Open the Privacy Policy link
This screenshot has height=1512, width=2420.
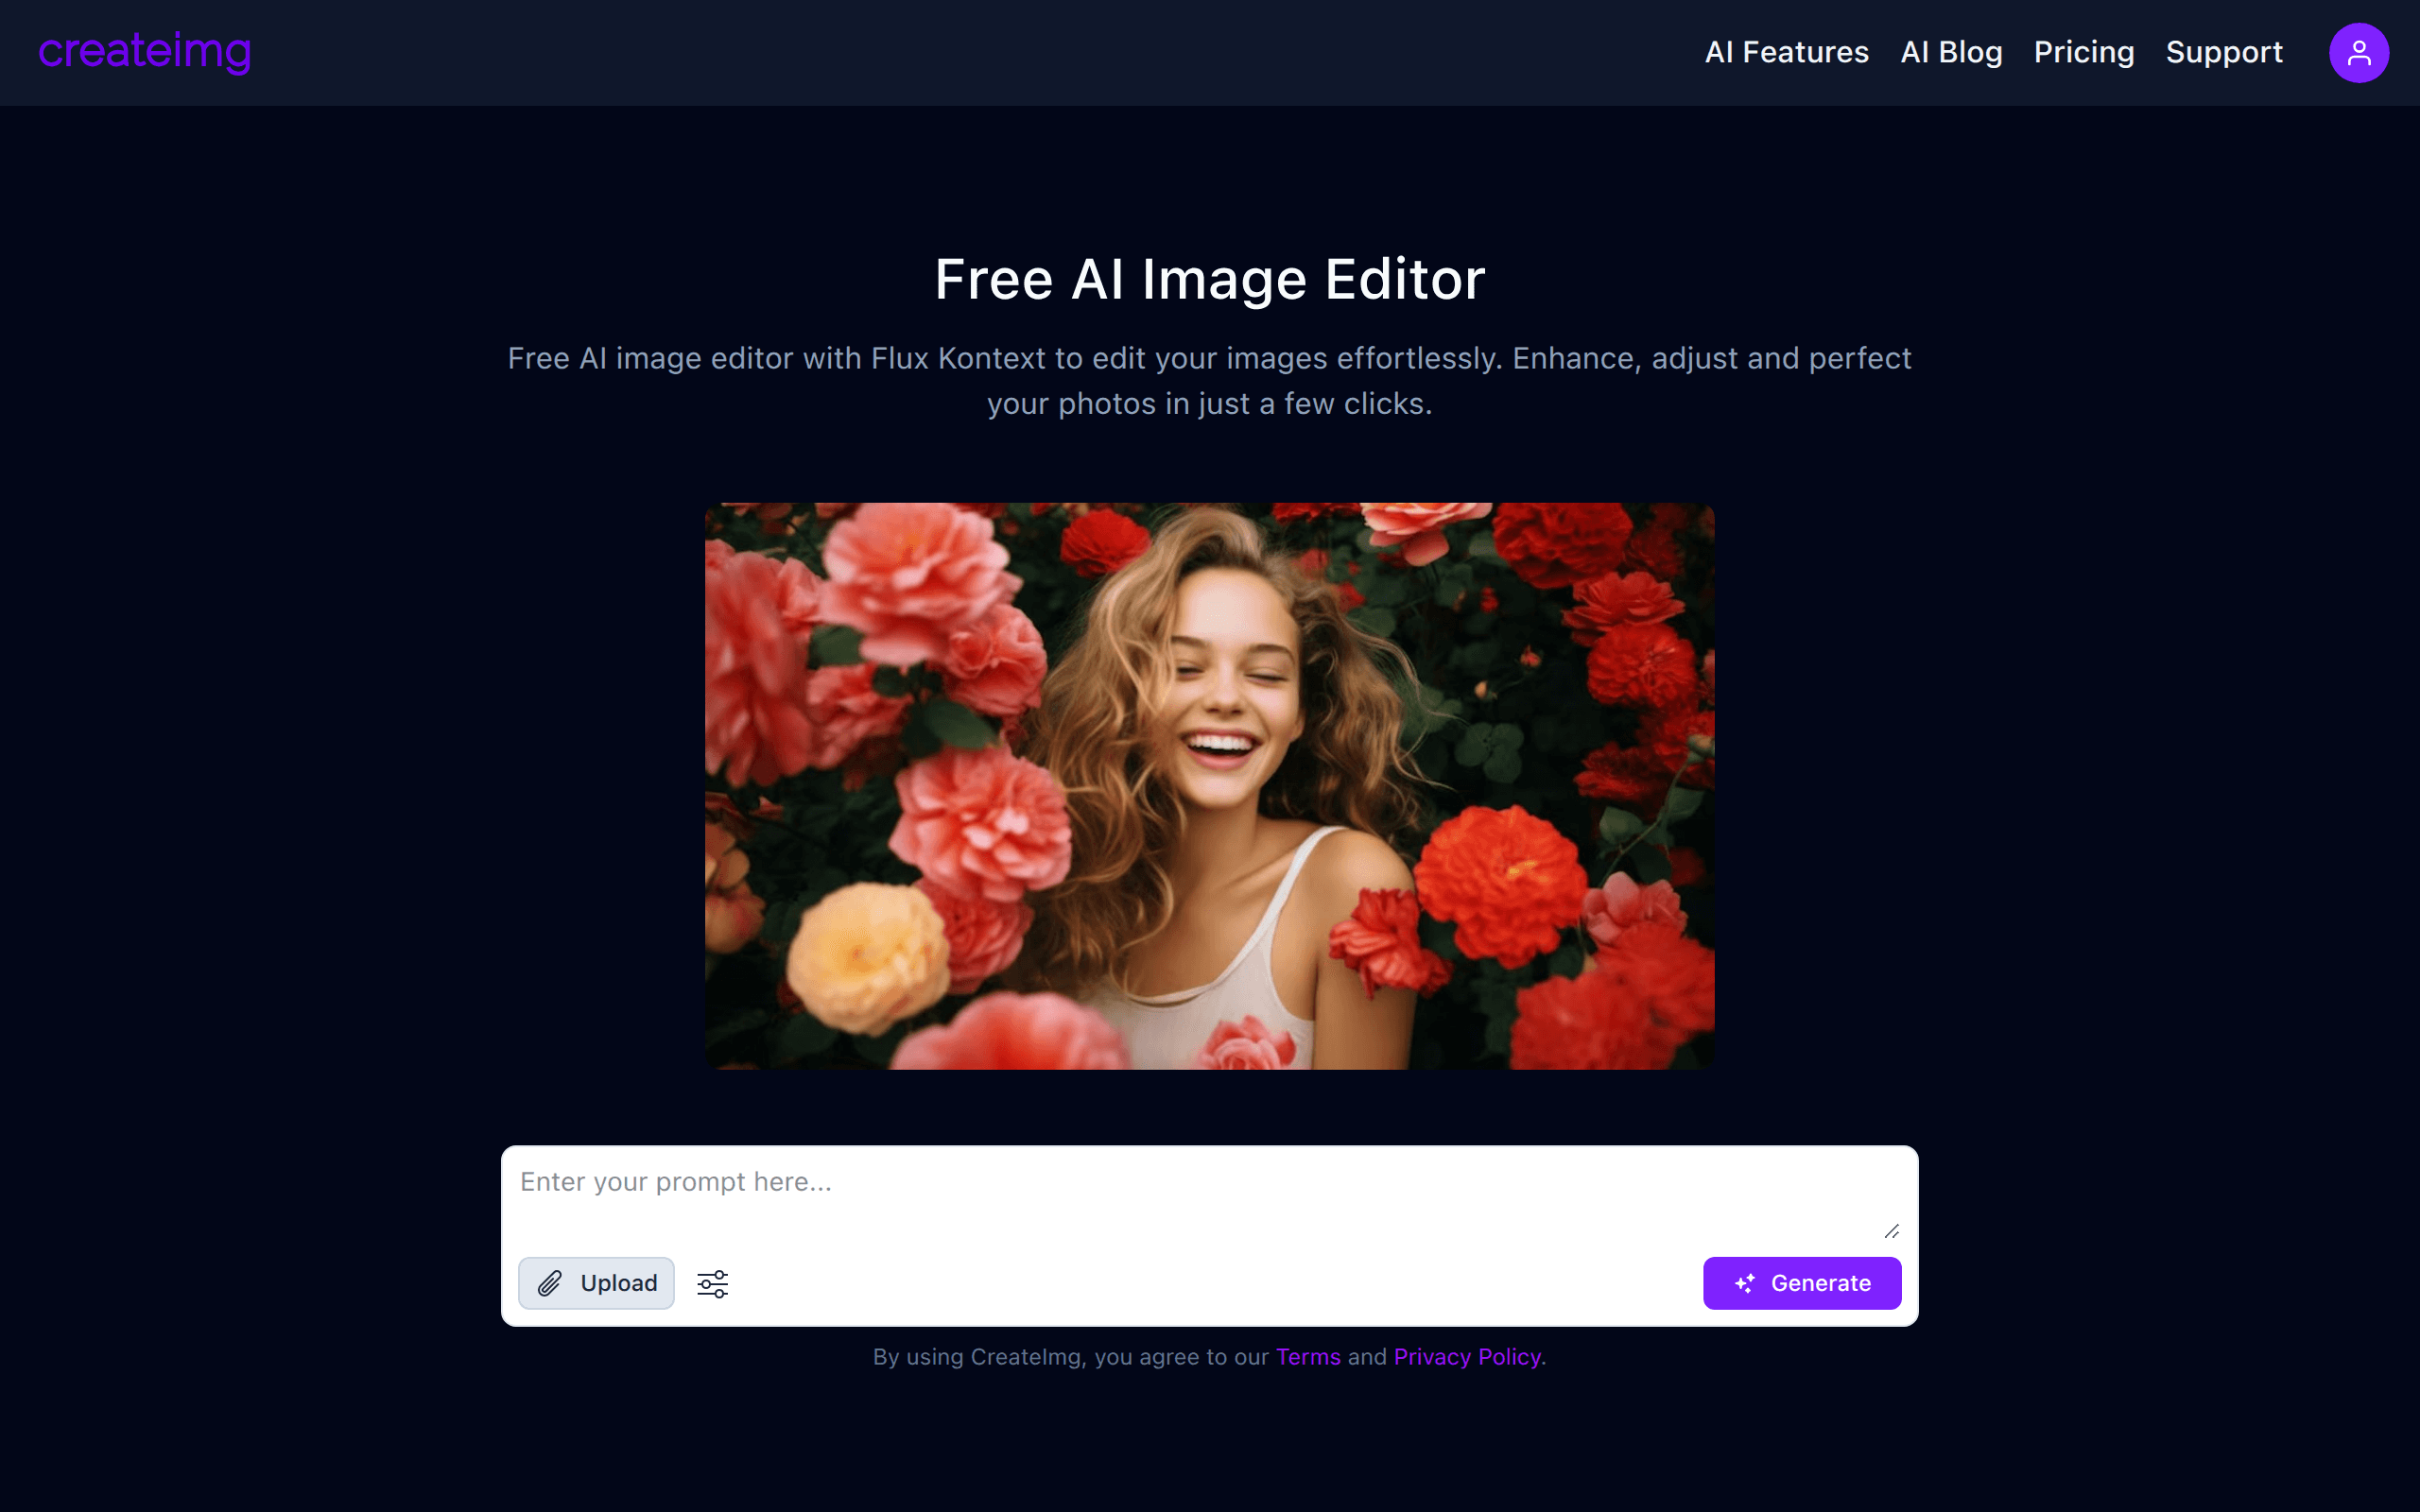[1467, 1357]
